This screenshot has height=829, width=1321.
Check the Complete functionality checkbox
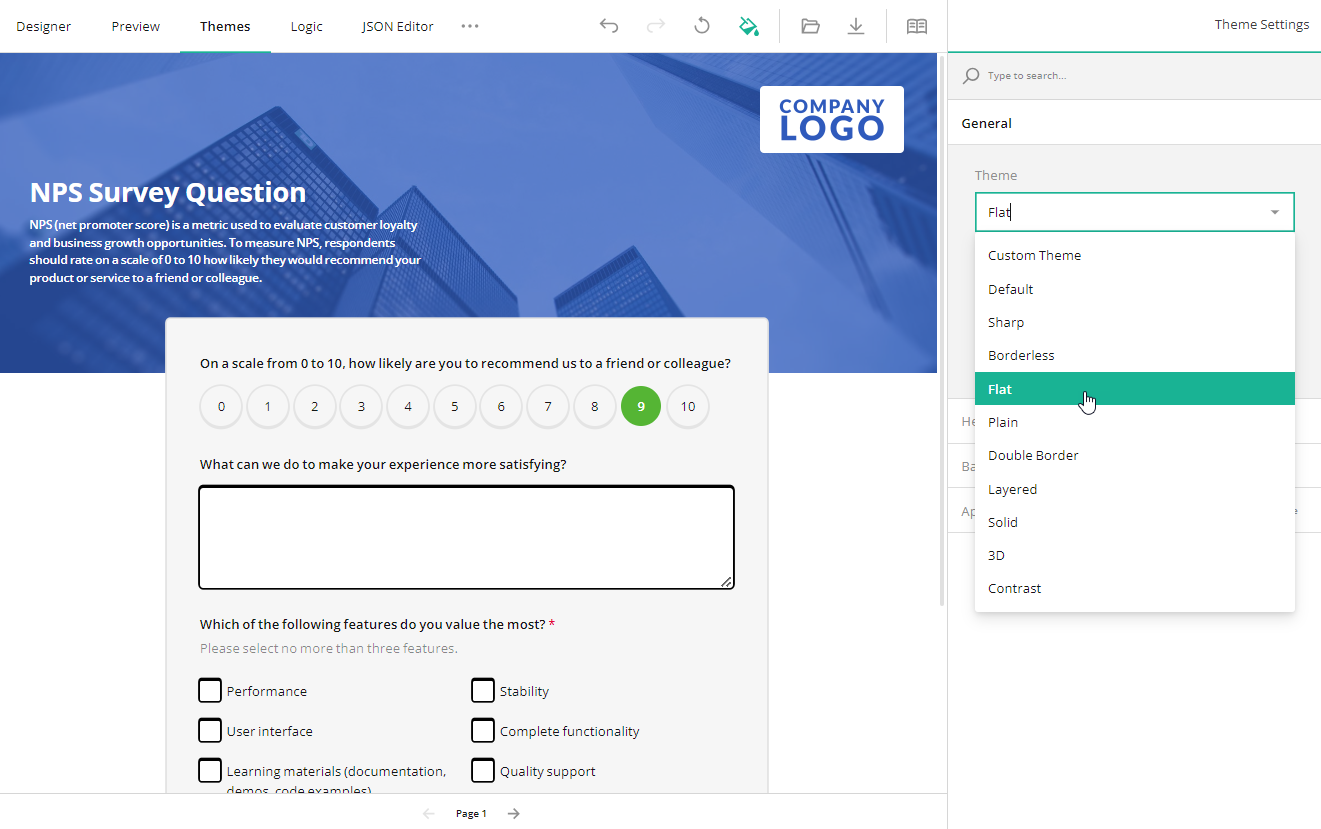(483, 730)
